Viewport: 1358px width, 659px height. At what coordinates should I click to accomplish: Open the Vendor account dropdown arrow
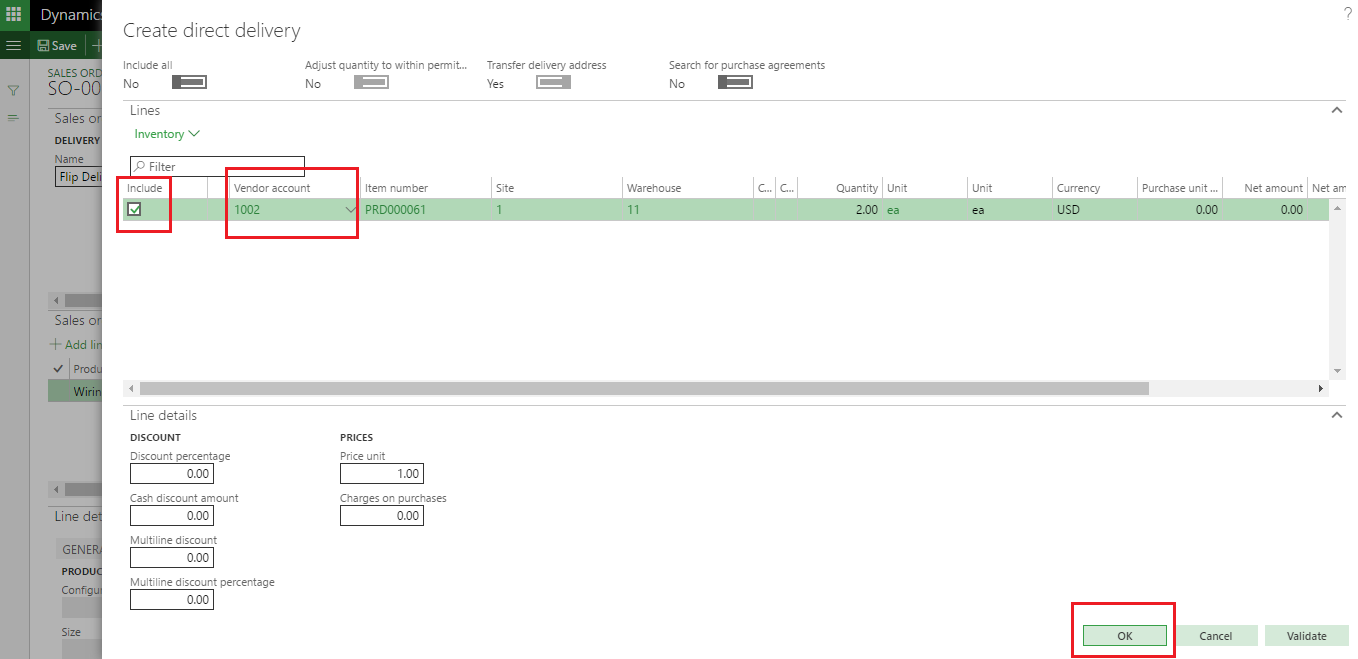[350, 210]
